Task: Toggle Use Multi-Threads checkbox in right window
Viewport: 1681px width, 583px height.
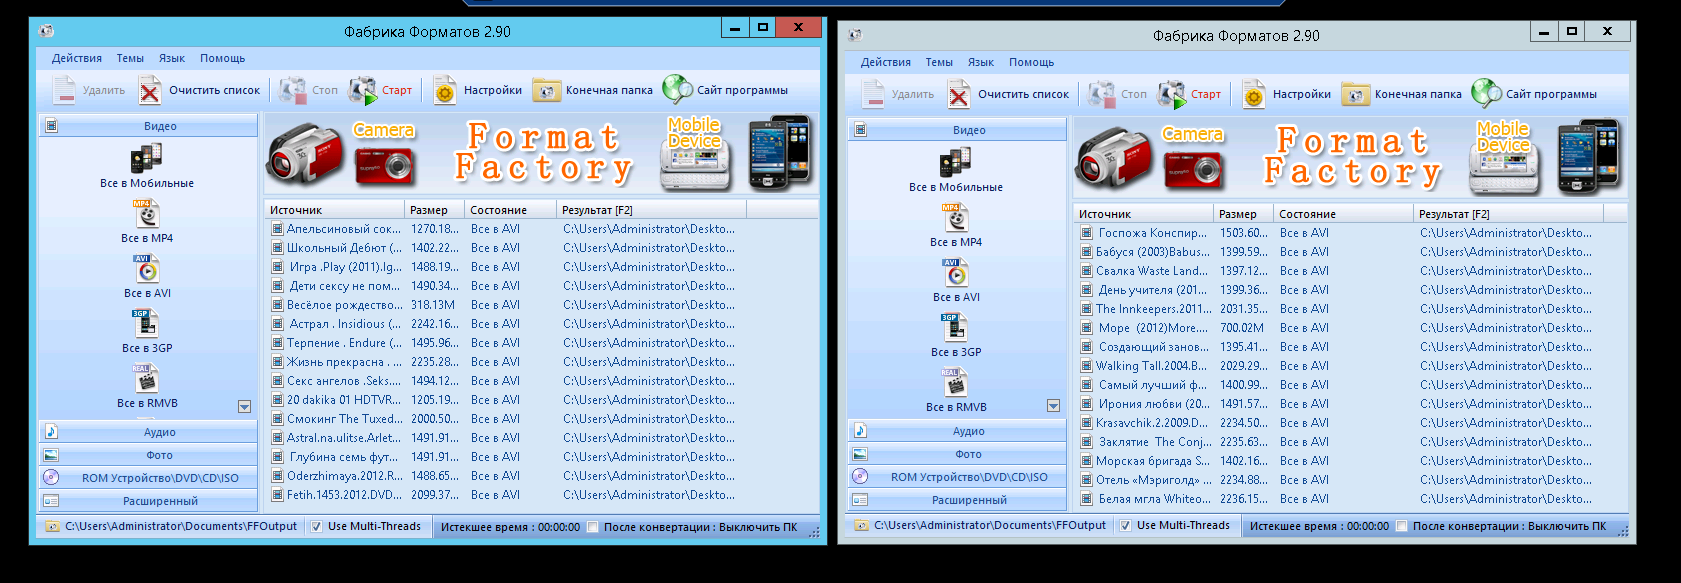Action: pyautogui.click(x=1126, y=525)
